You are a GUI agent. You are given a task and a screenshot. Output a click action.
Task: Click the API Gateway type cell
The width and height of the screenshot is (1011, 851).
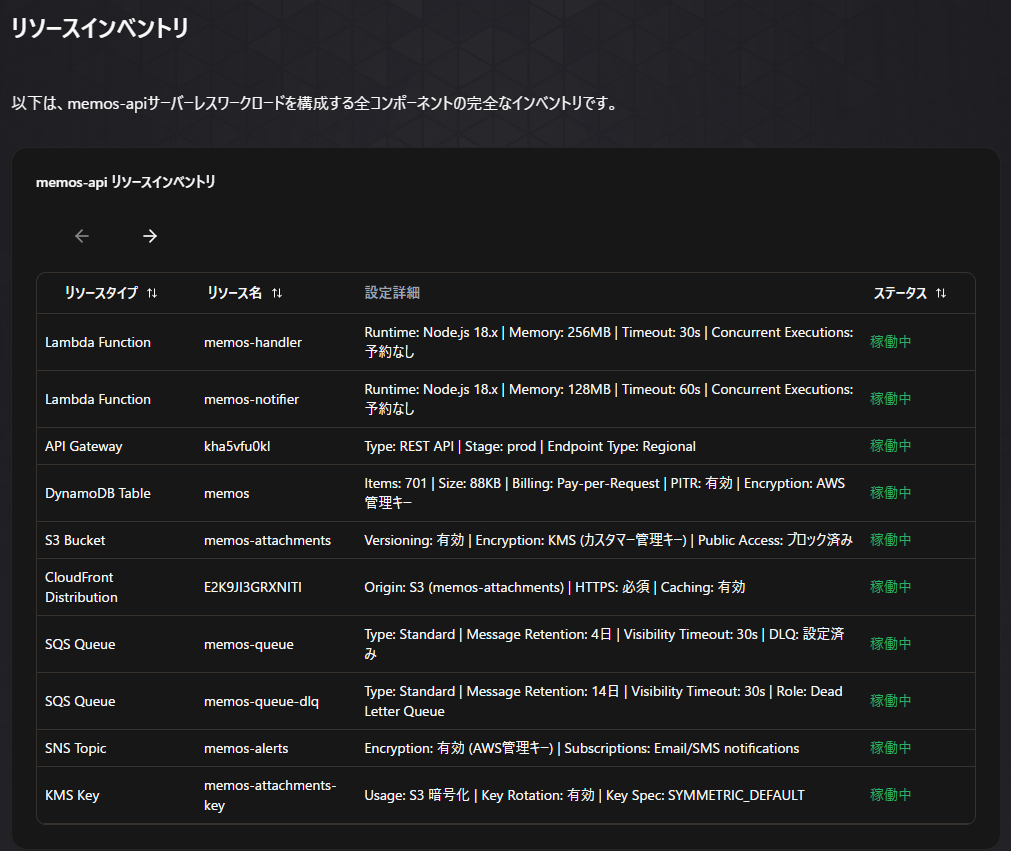(84, 446)
